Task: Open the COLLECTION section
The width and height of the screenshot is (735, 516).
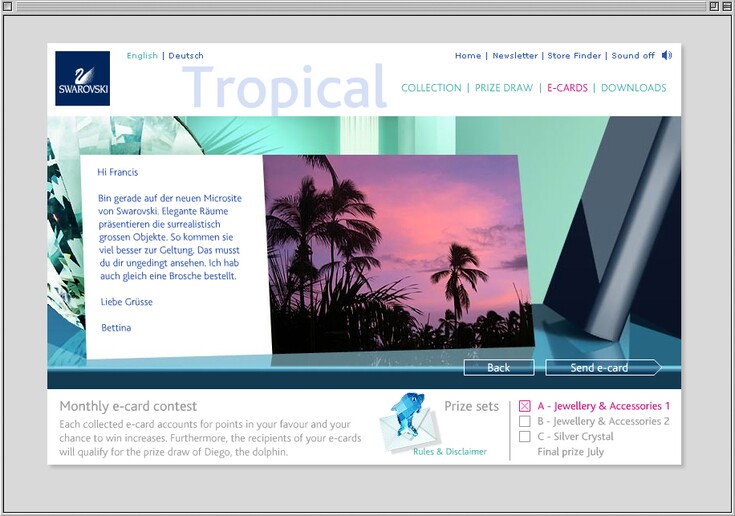Action: (x=431, y=88)
